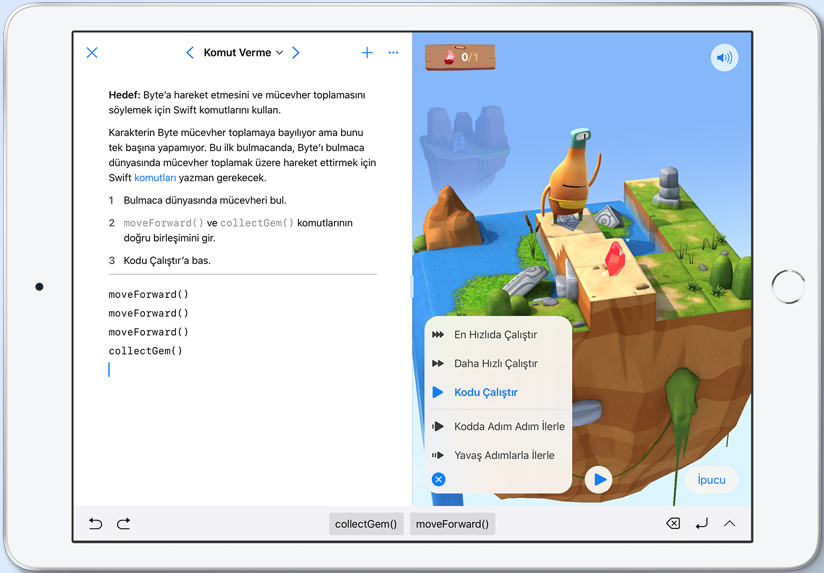
Task: Open the komutları glossary link
Action: [155, 177]
